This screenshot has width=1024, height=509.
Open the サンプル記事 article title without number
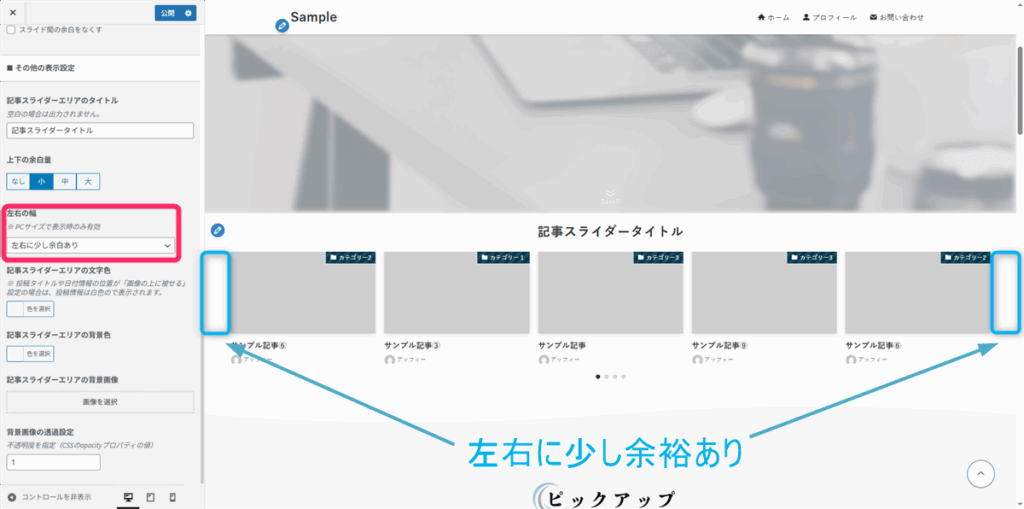pyautogui.click(x=562, y=345)
